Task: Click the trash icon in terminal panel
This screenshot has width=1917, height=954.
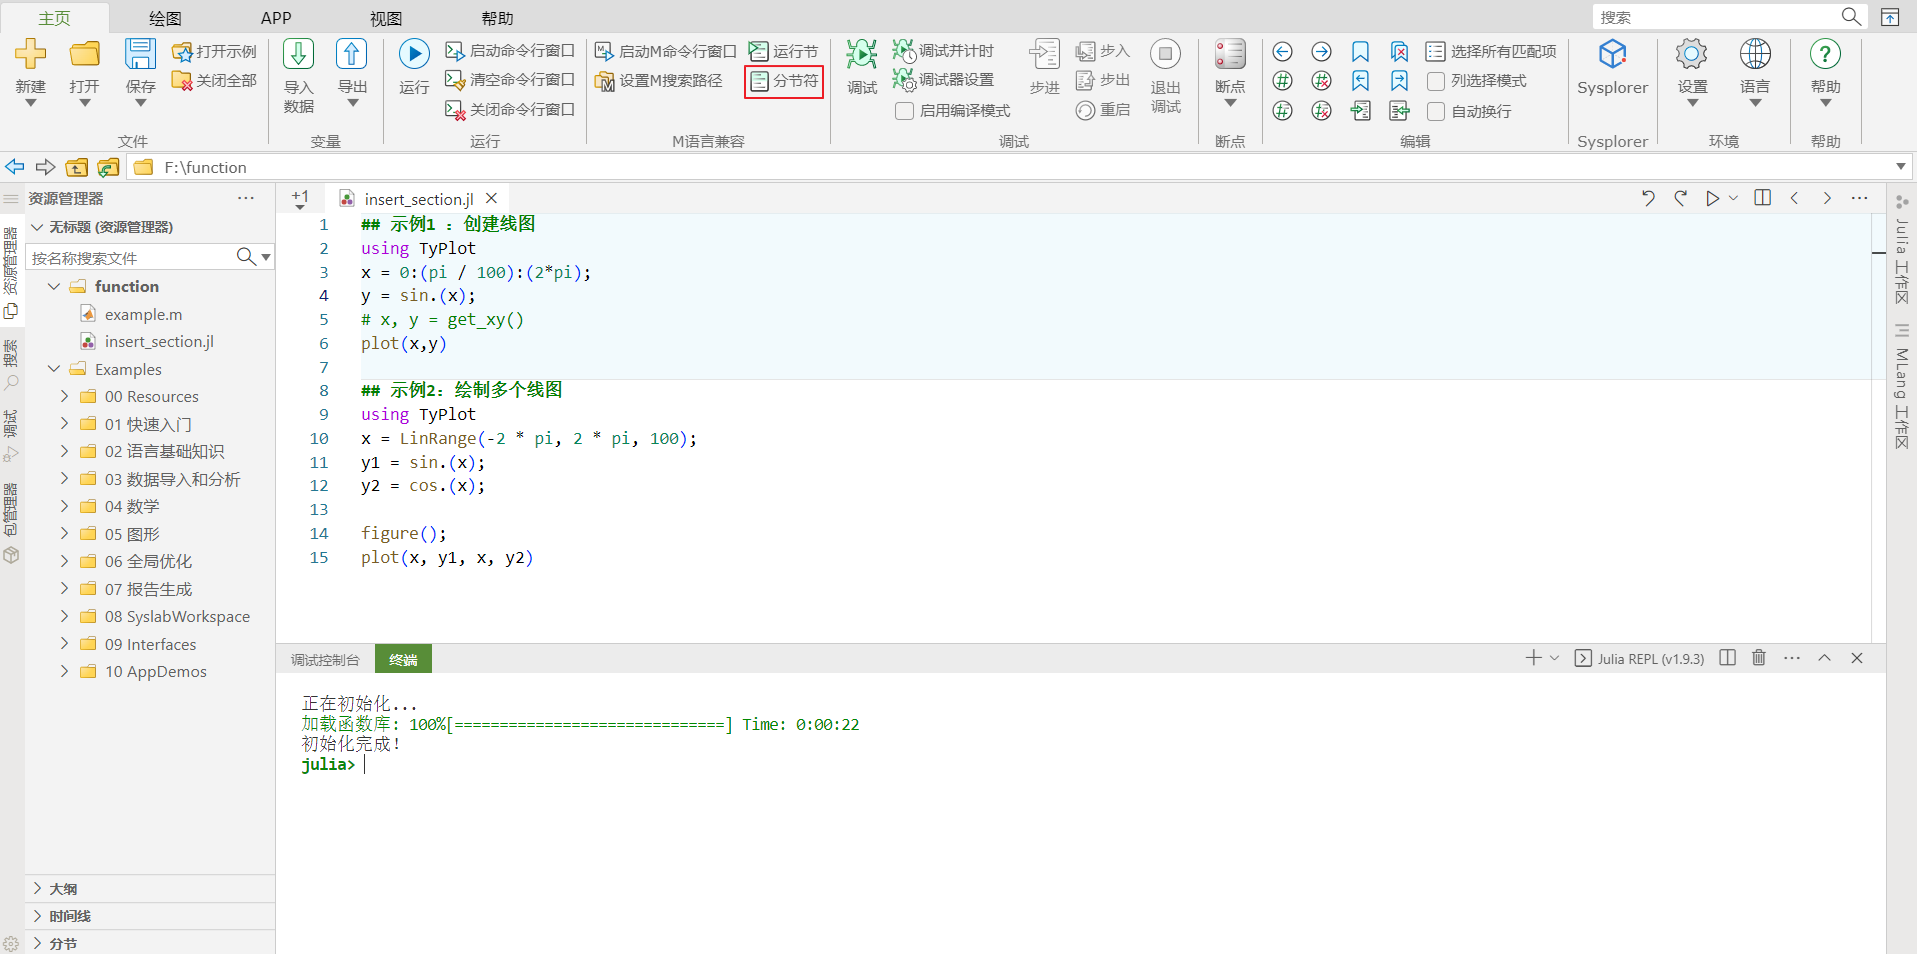Action: click(x=1759, y=658)
